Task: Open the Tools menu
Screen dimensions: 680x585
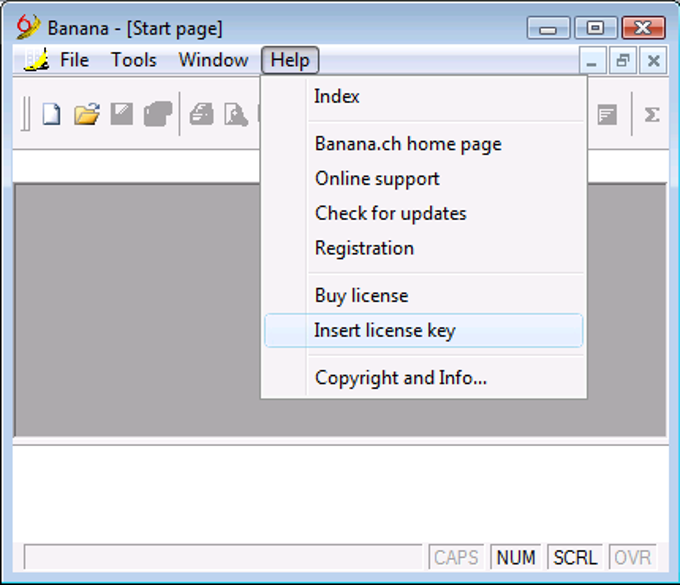Action: [x=134, y=60]
